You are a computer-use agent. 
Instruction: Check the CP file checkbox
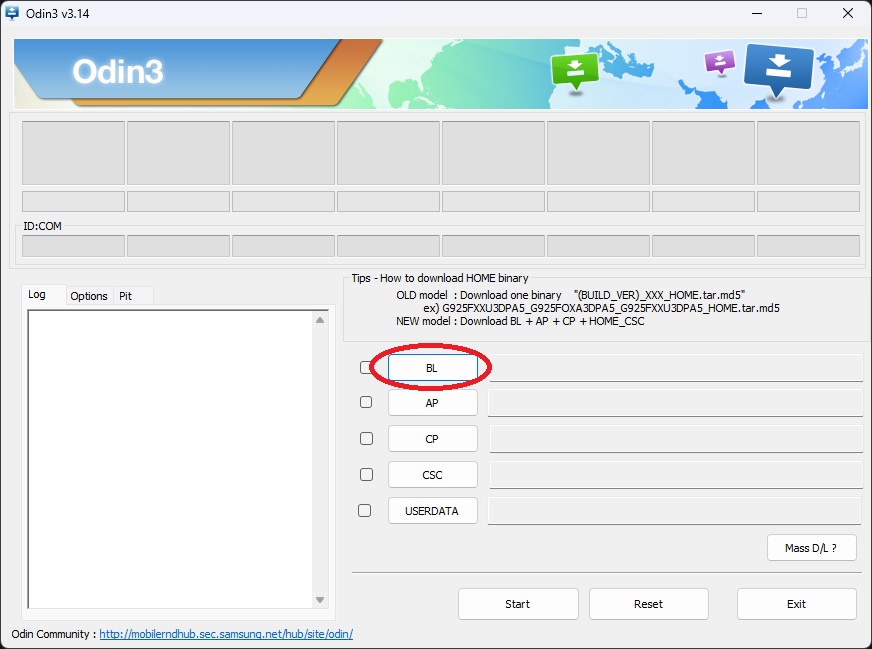[366, 438]
